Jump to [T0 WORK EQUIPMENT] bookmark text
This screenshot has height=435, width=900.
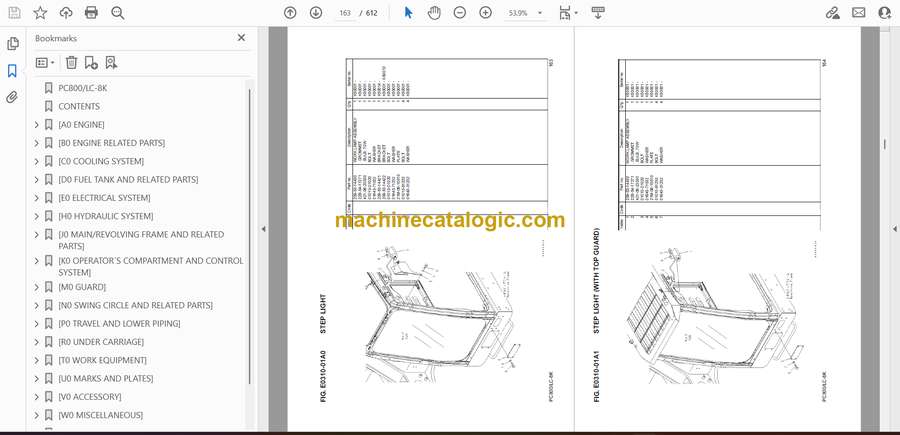[102, 360]
